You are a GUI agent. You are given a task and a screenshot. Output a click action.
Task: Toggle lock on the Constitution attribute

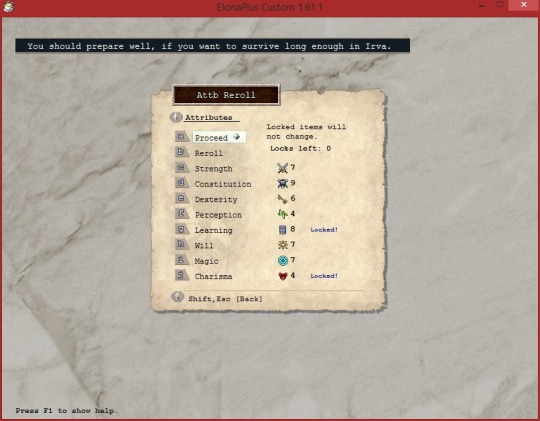pyautogui.click(x=223, y=184)
